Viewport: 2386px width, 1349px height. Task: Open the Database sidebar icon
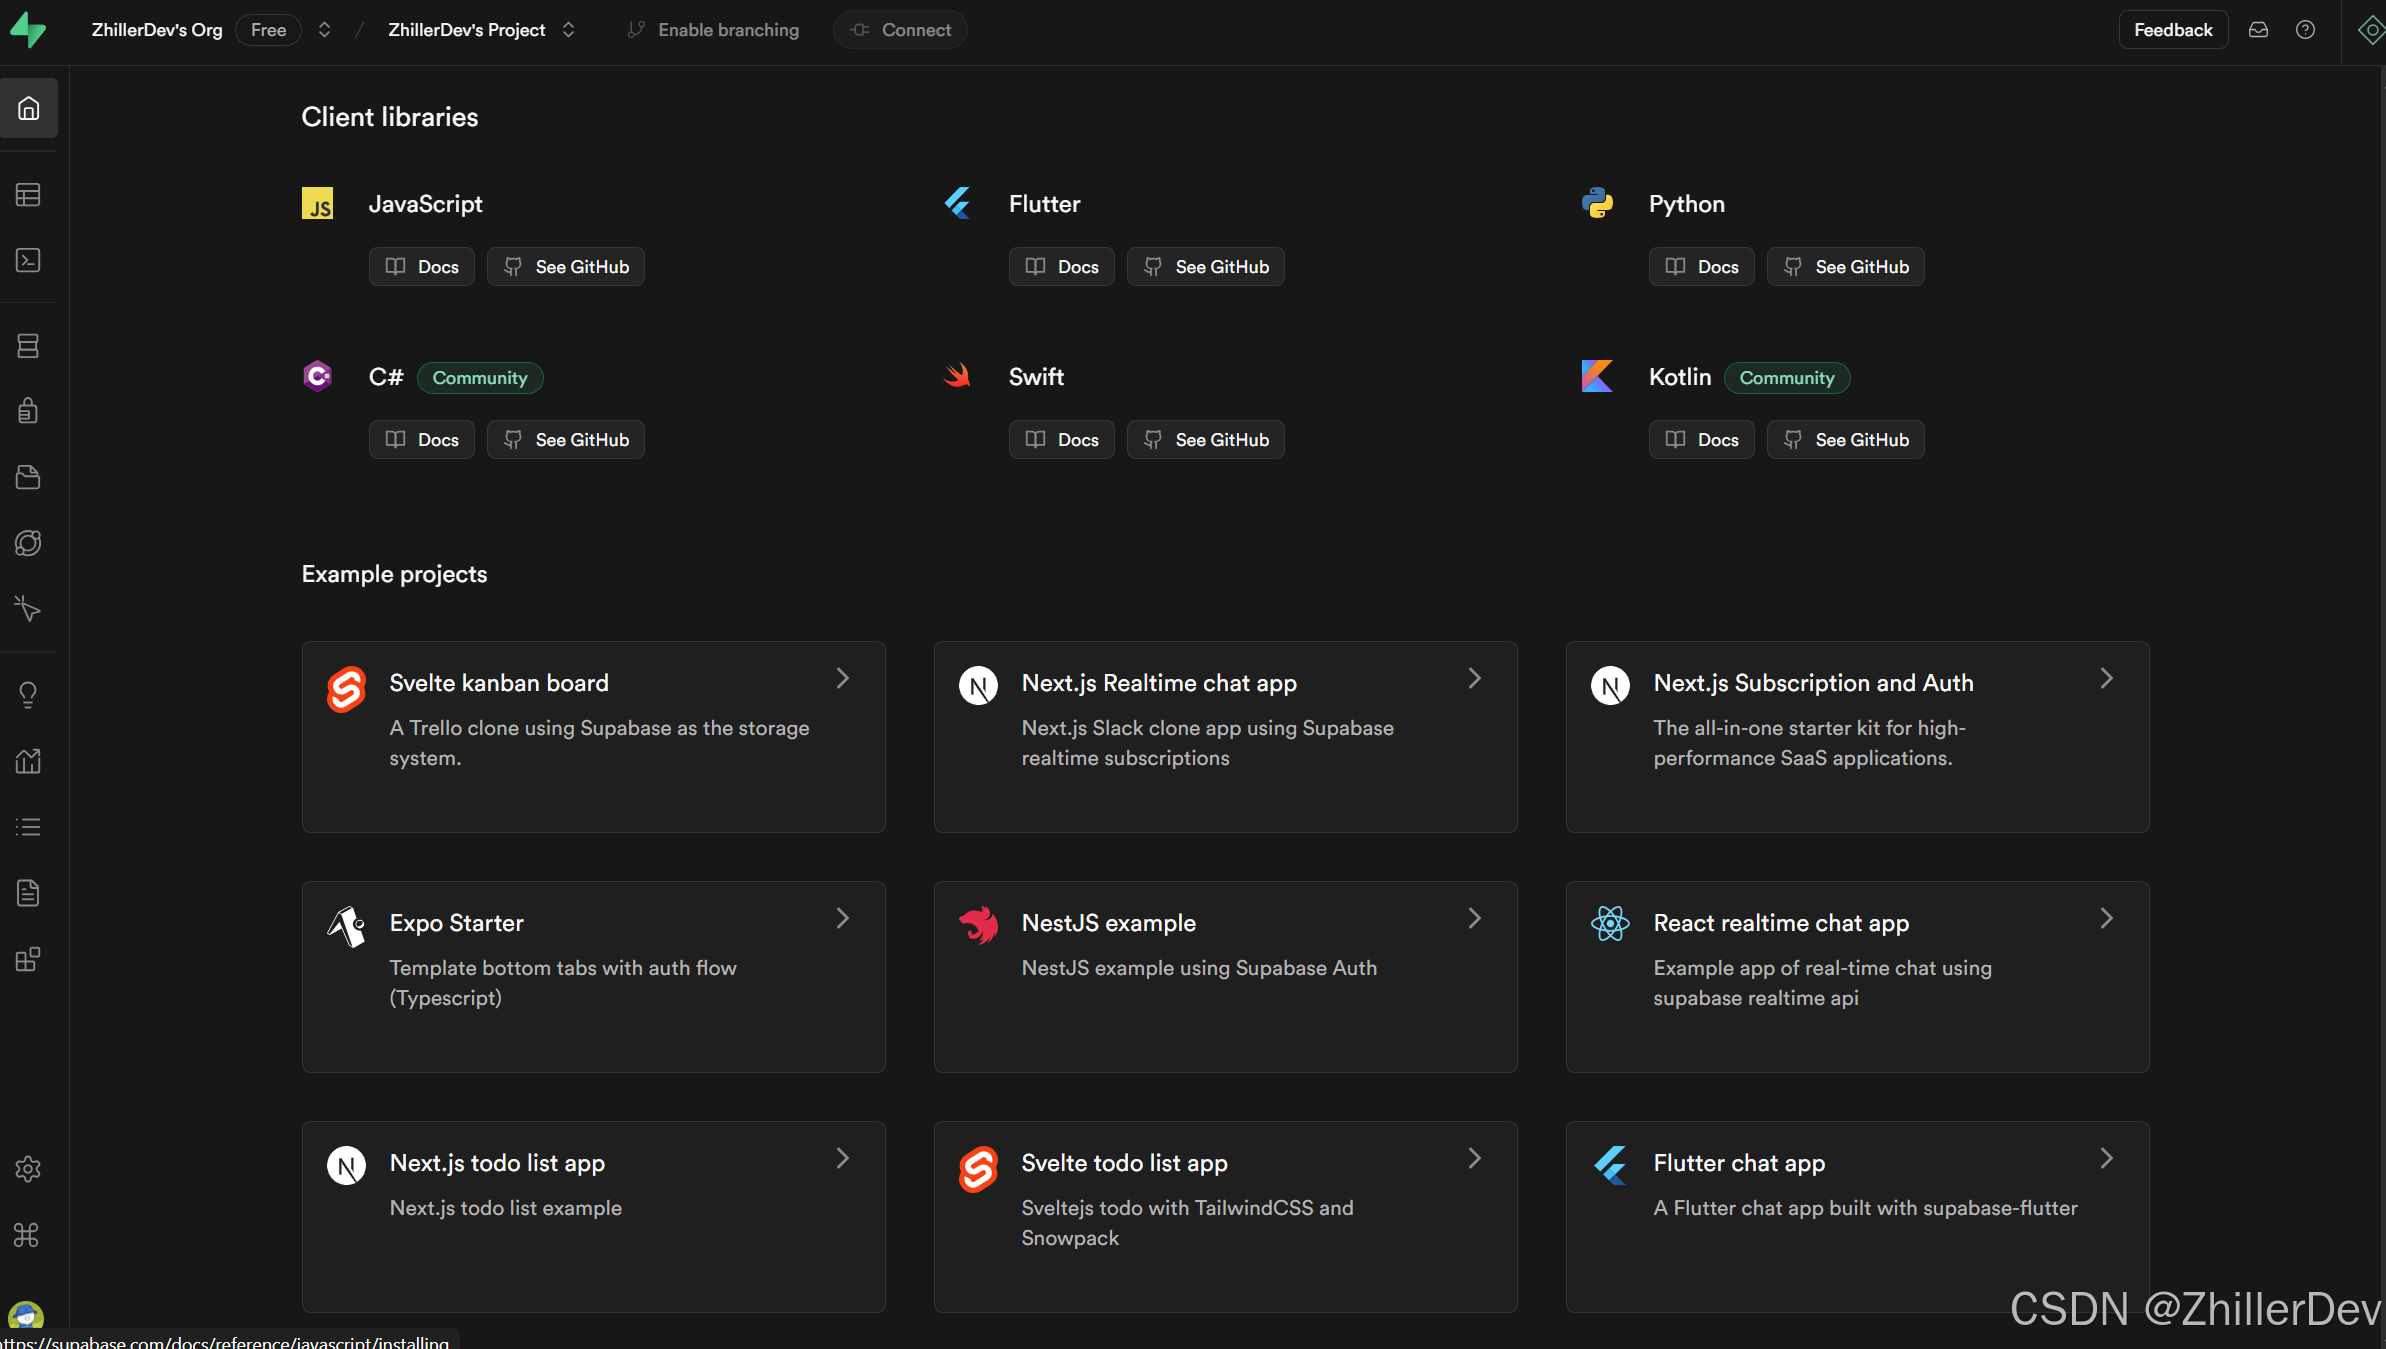pos(28,346)
